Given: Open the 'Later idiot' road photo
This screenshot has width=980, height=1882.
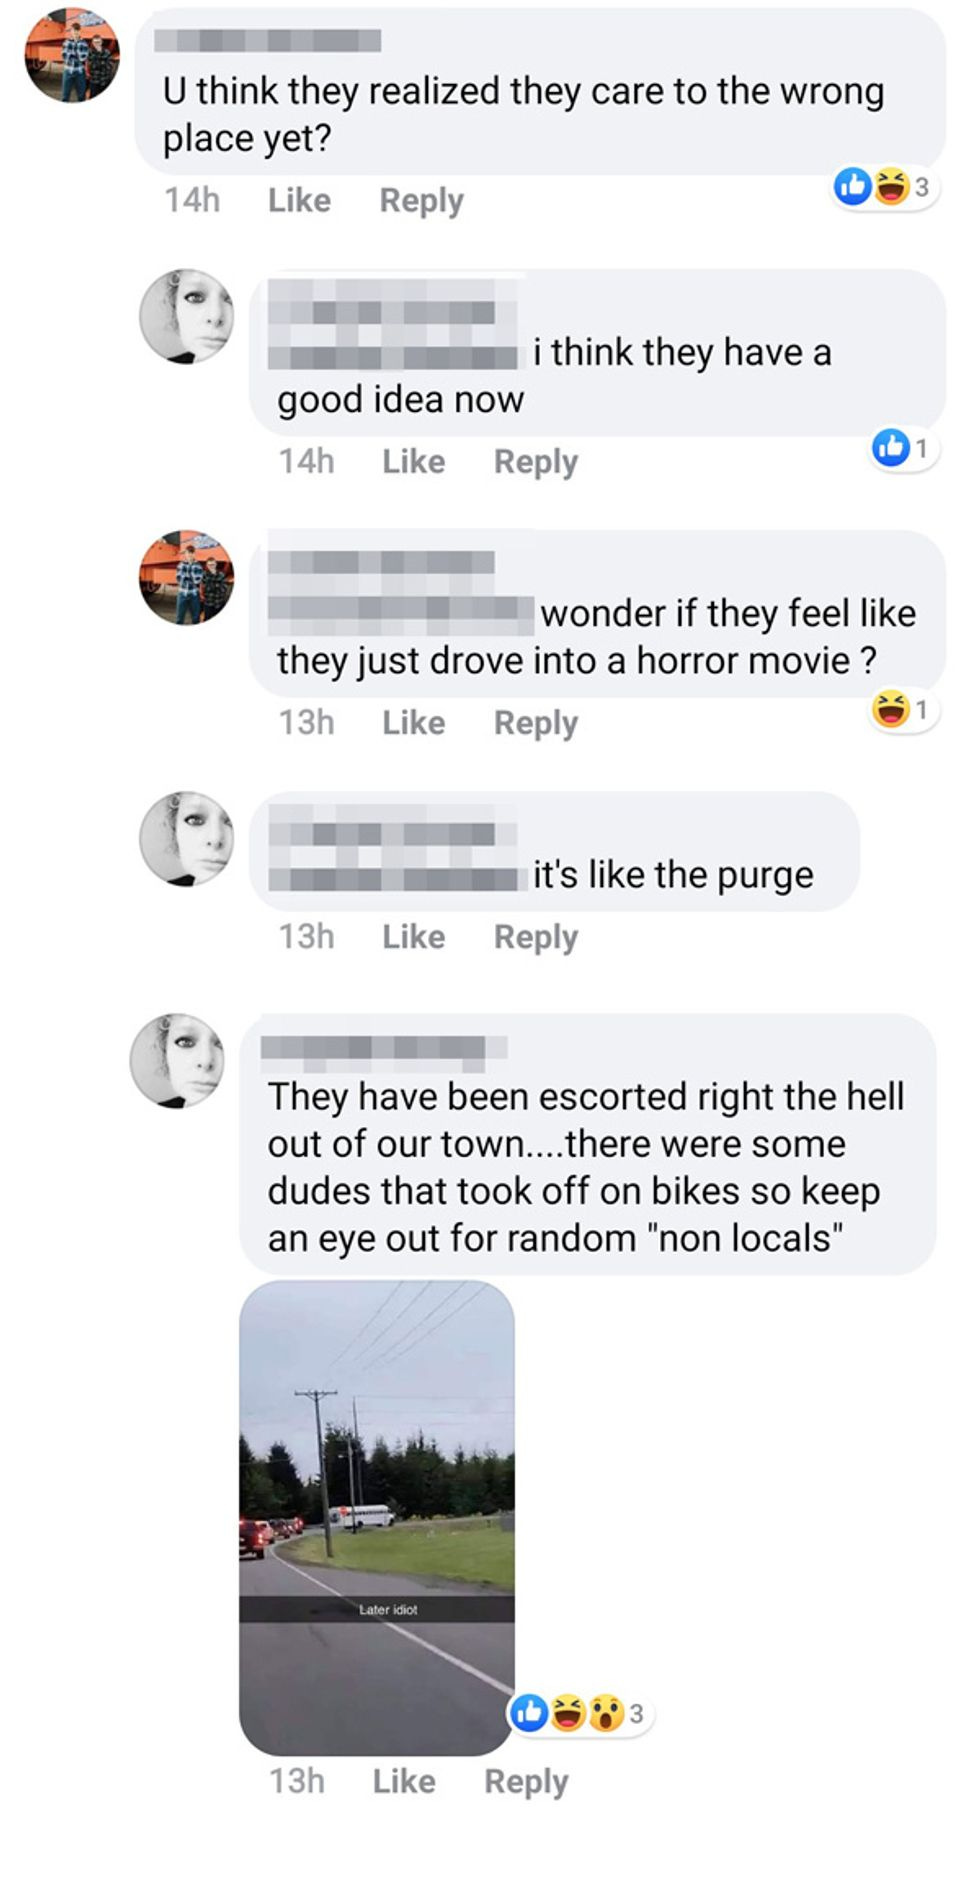Looking at the screenshot, I should (377, 1517).
